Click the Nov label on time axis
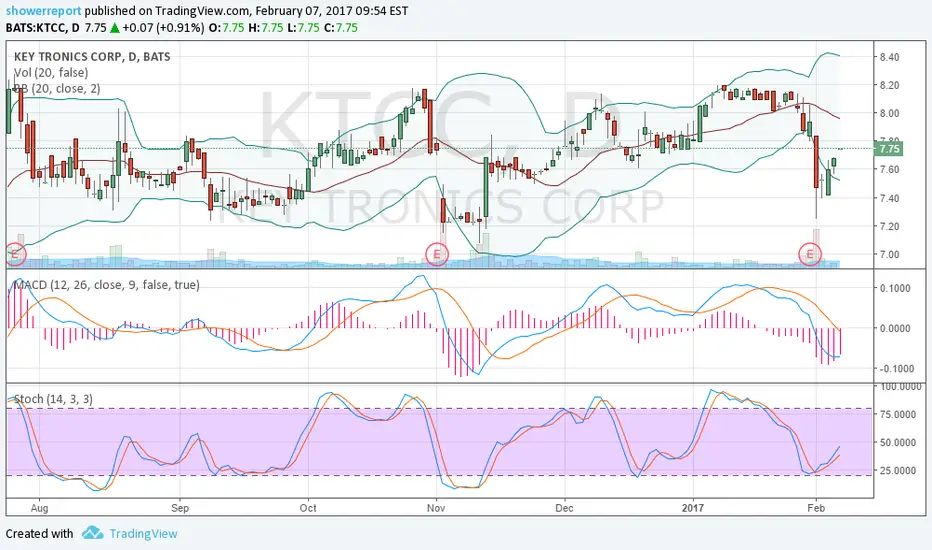Viewport: 932px width, 550px height. [436, 508]
